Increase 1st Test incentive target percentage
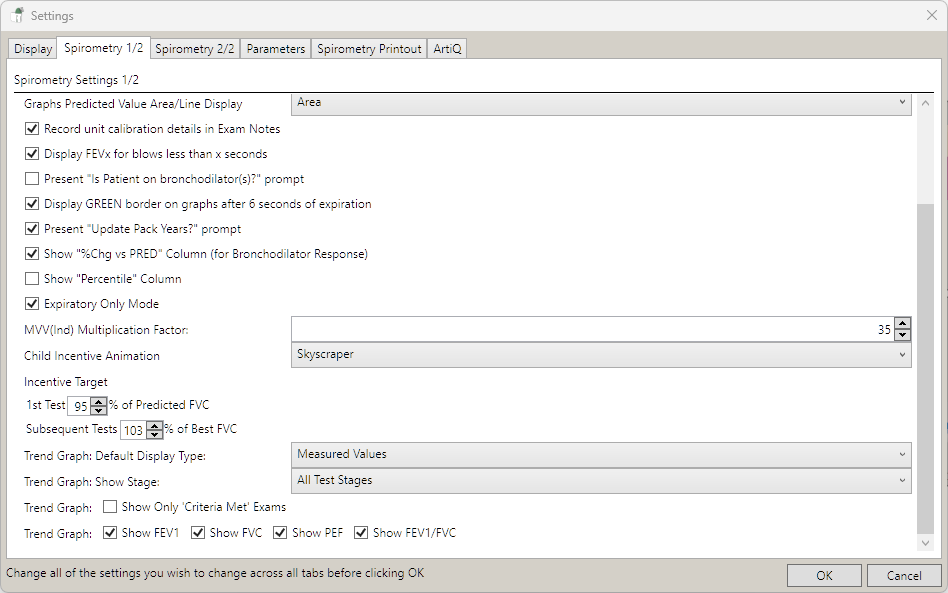The width and height of the screenshot is (948, 593). [98, 401]
